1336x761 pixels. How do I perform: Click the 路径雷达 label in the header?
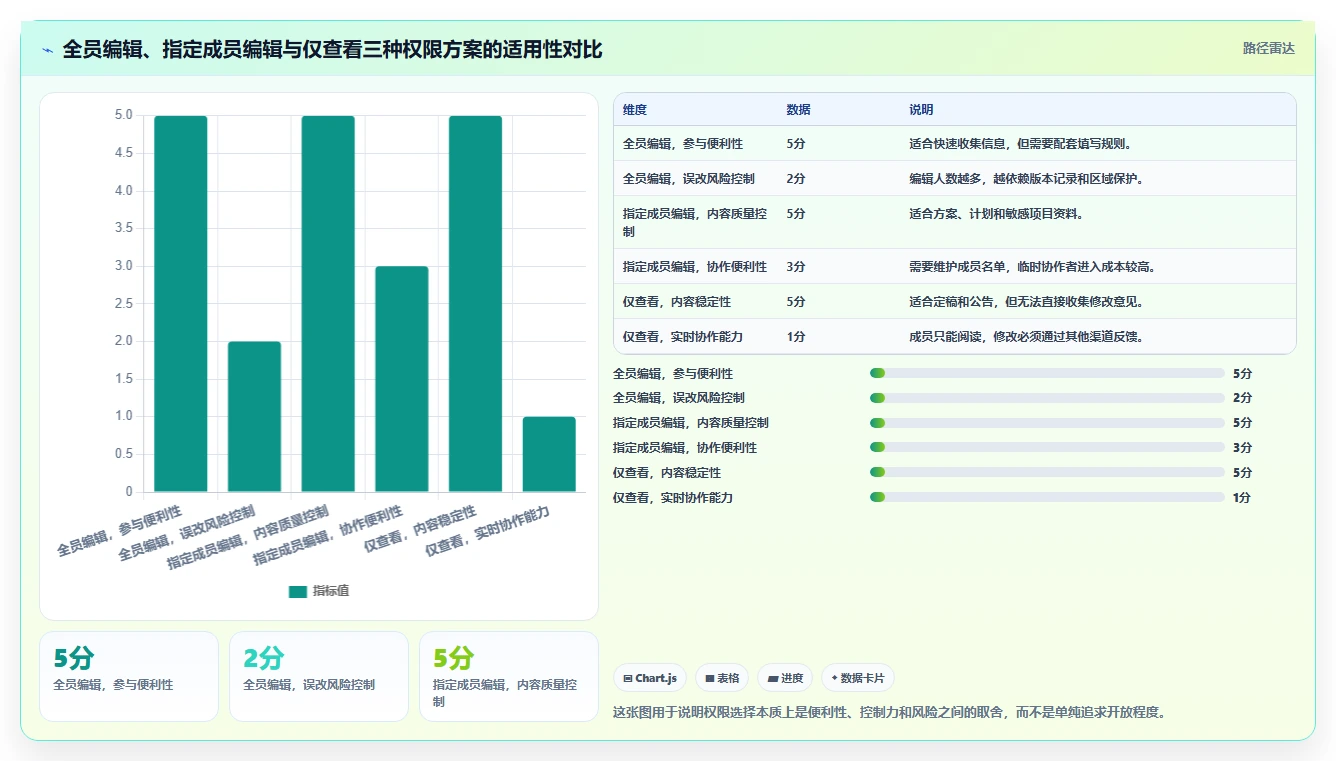[1268, 48]
